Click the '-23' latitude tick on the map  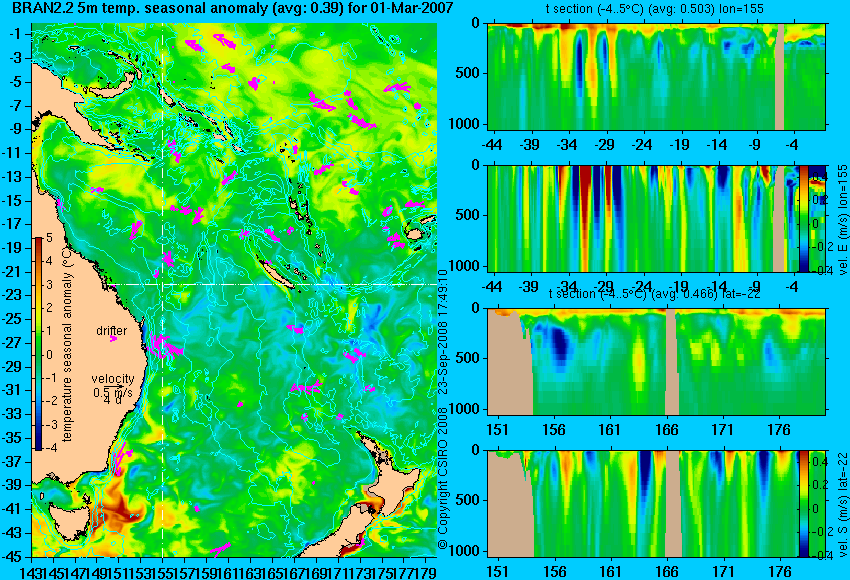(x=13, y=295)
